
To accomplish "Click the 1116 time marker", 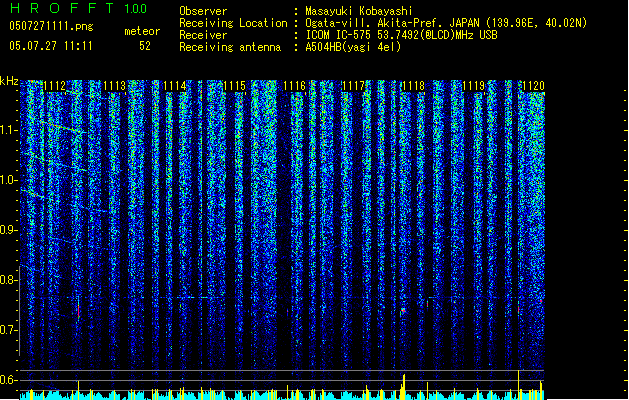I will pos(294,86).
